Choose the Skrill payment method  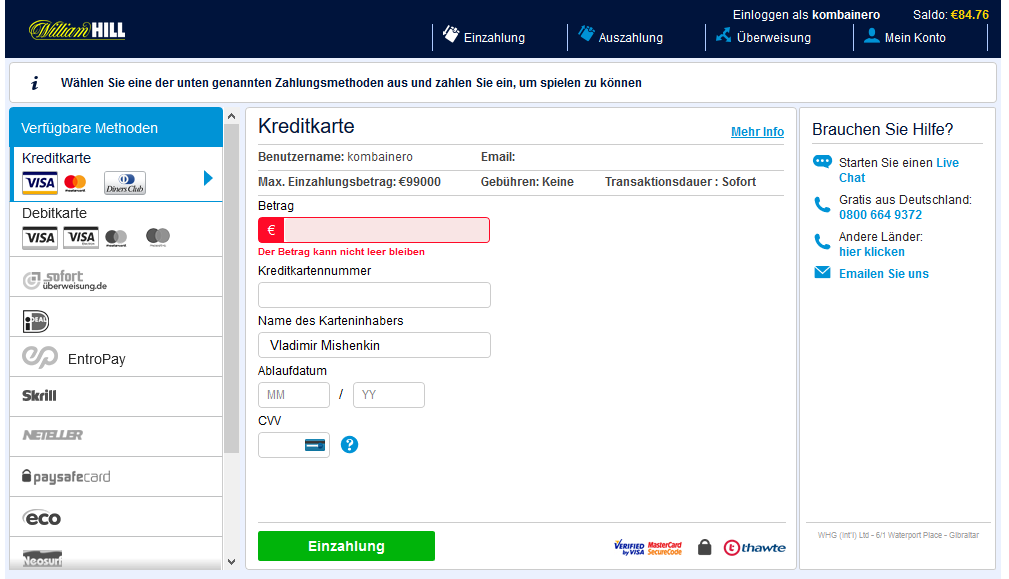pyautogui.click(x=116, y=397)
